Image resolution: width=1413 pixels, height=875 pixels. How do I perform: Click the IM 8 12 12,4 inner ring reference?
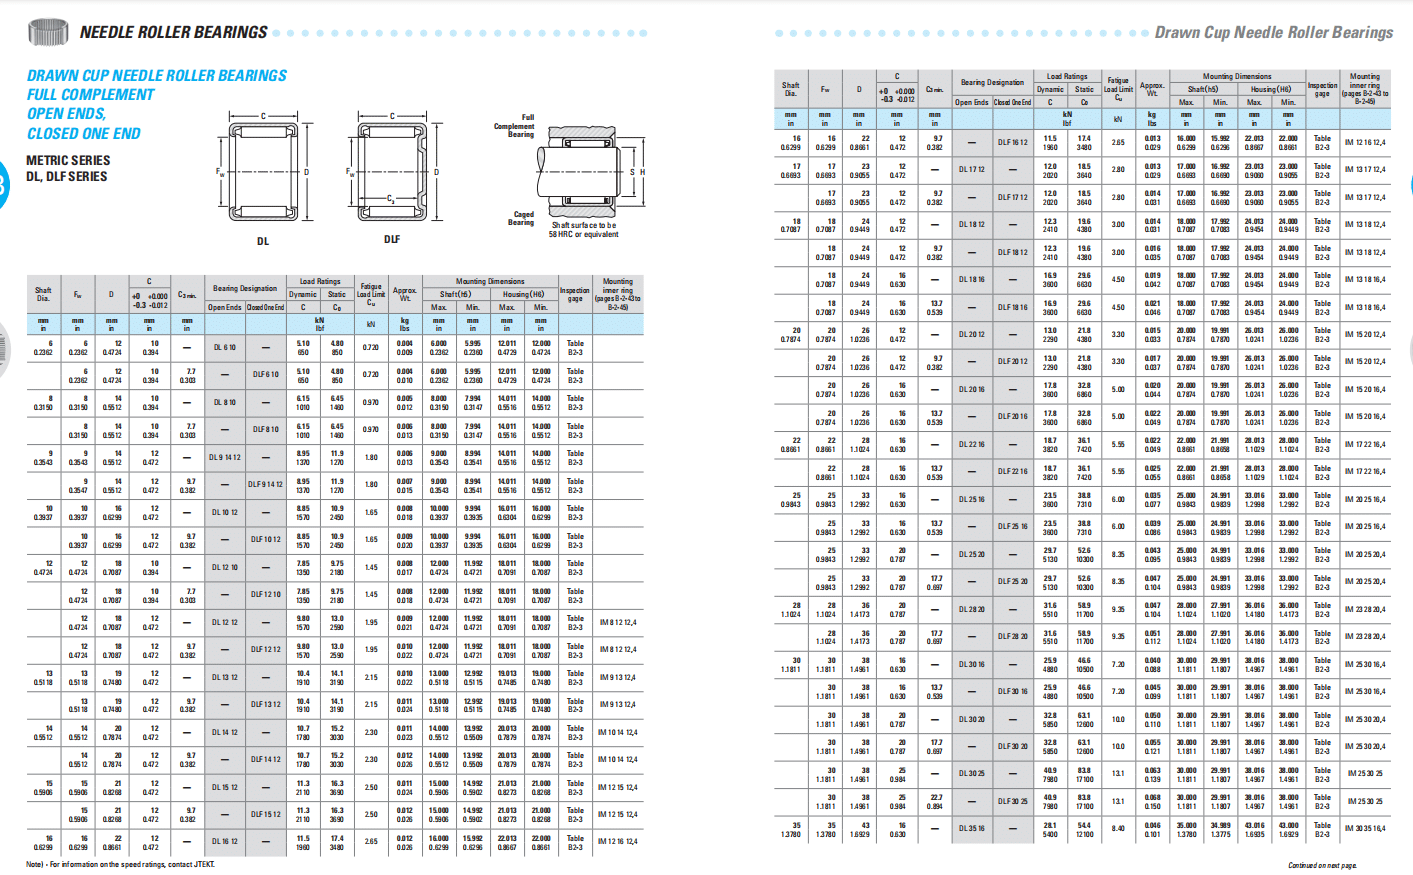click(x=617, y=622)
